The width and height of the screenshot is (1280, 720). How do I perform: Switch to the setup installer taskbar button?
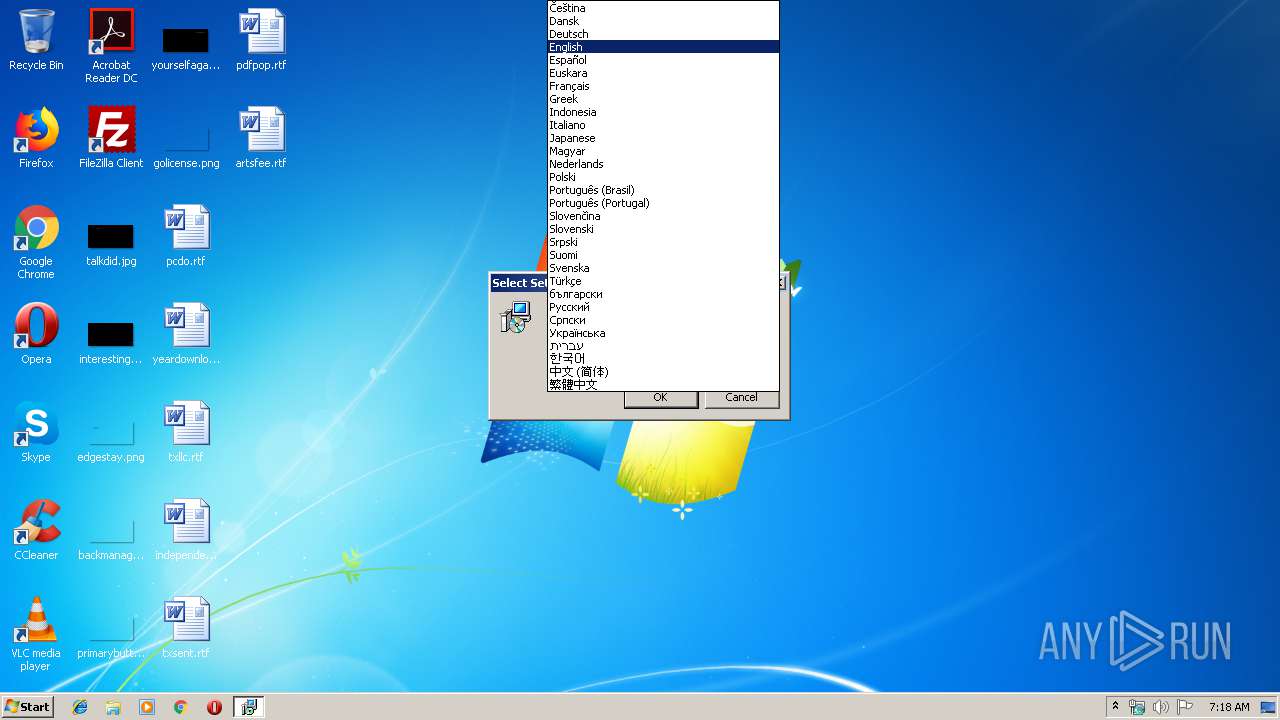[x=248, y=707]
